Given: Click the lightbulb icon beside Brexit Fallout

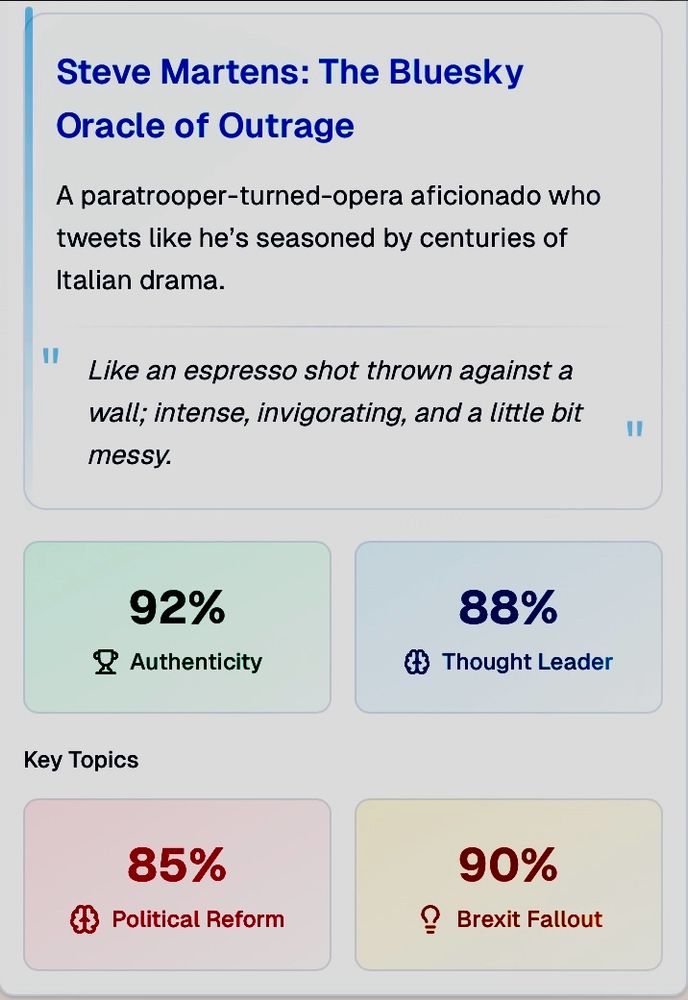Looking at the screenshot, I should (430, 920).
